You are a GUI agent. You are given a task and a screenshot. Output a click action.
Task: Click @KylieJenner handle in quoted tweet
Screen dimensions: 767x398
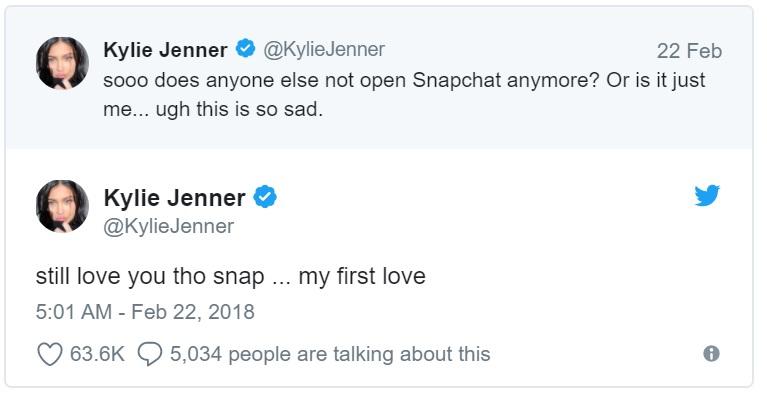click(324, 50)
